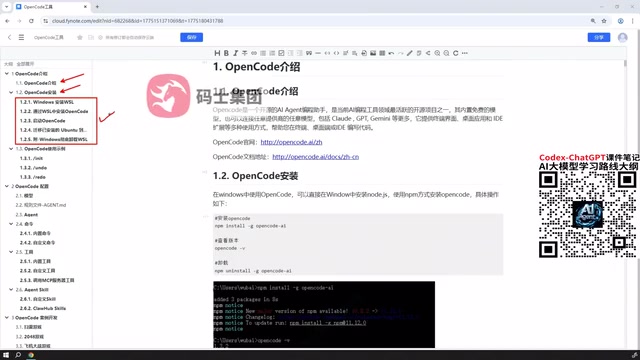Apply strikethrough formatting
Screen dimensions: 640x360
click(x=244, y=53)
